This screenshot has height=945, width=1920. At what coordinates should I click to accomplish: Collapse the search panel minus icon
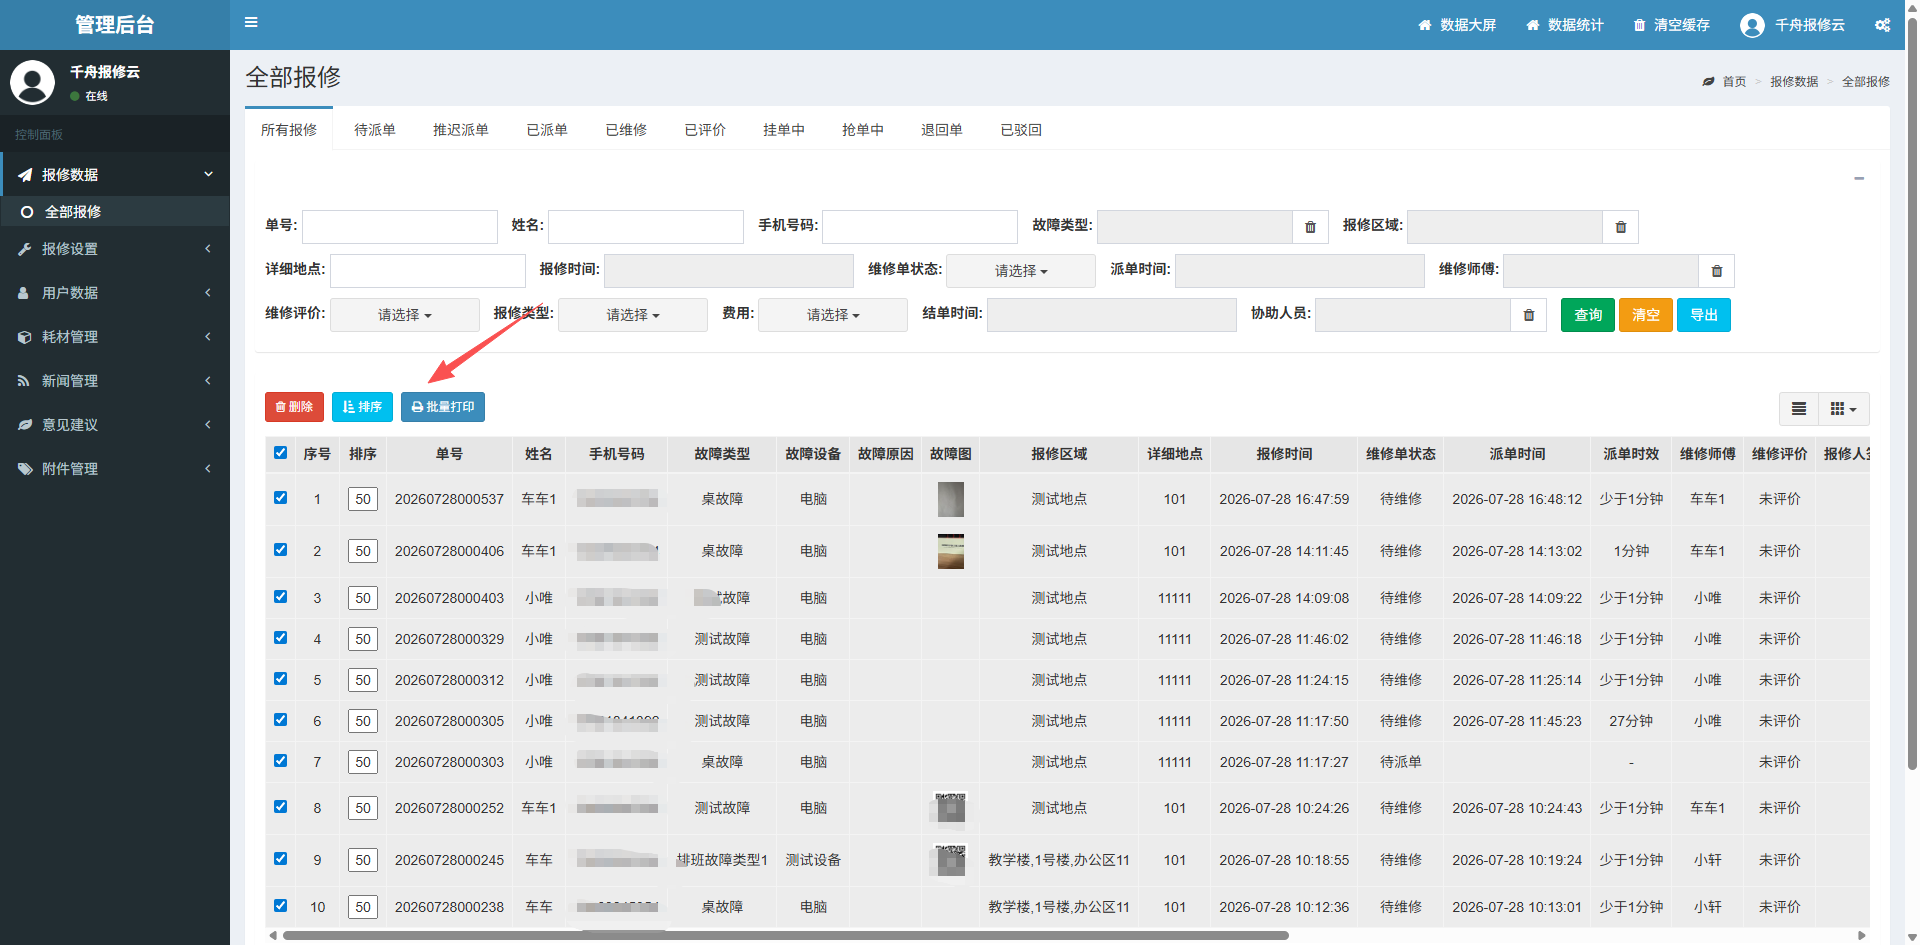pos(1859,178)
